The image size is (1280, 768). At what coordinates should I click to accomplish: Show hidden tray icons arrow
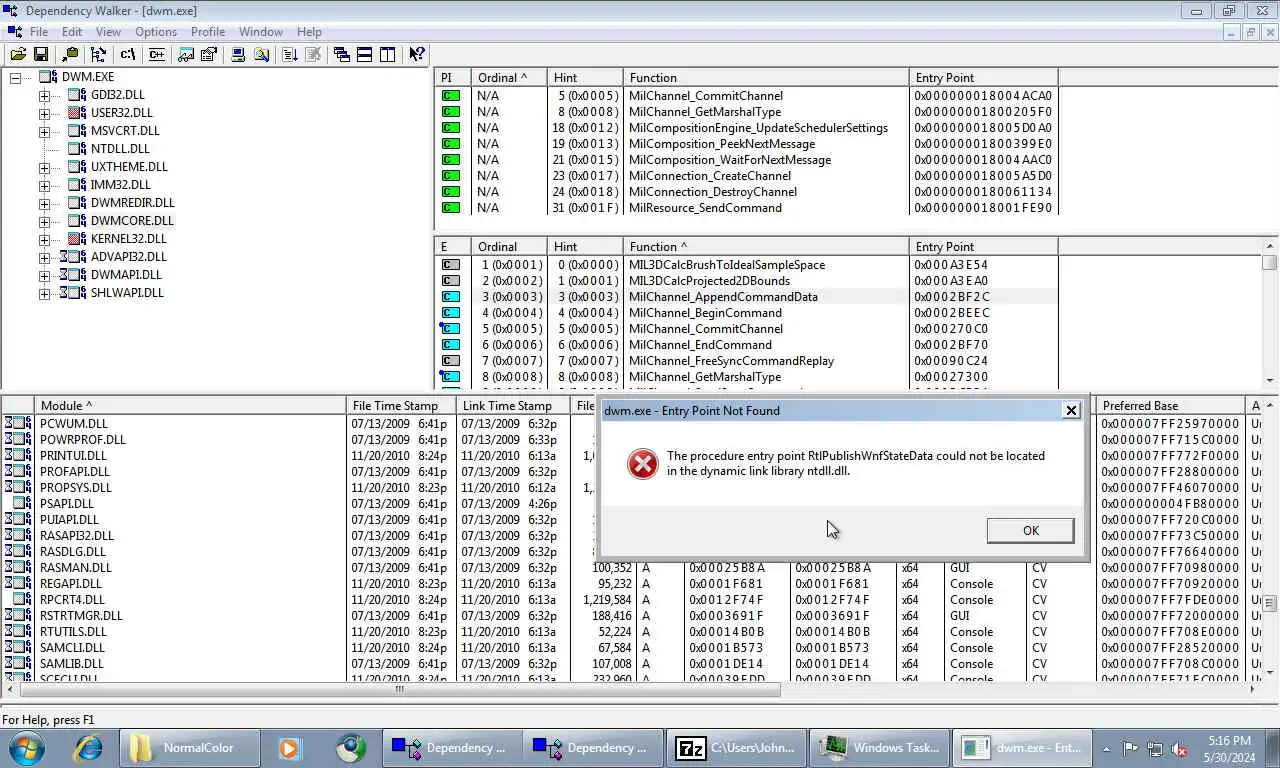point(1106,749)
